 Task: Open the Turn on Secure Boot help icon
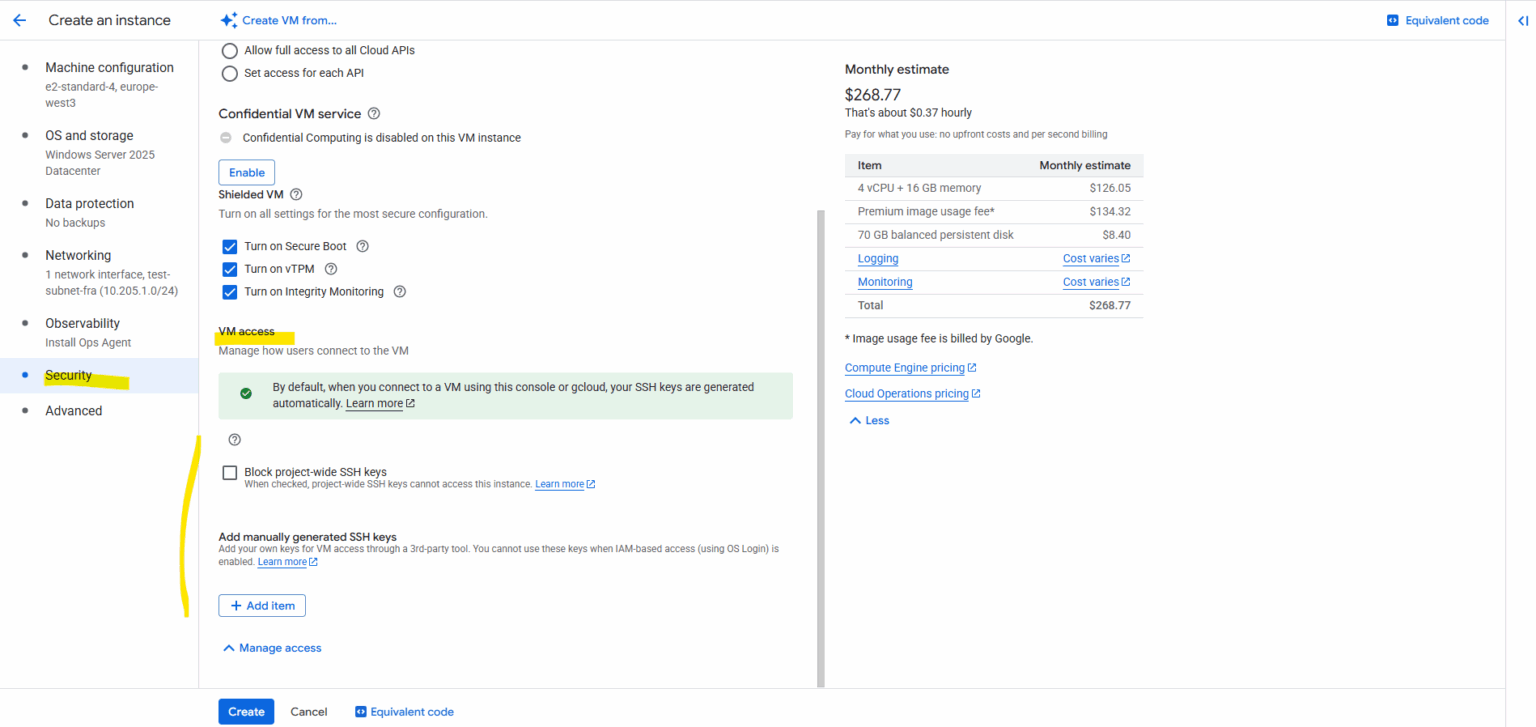click(362, 245)
